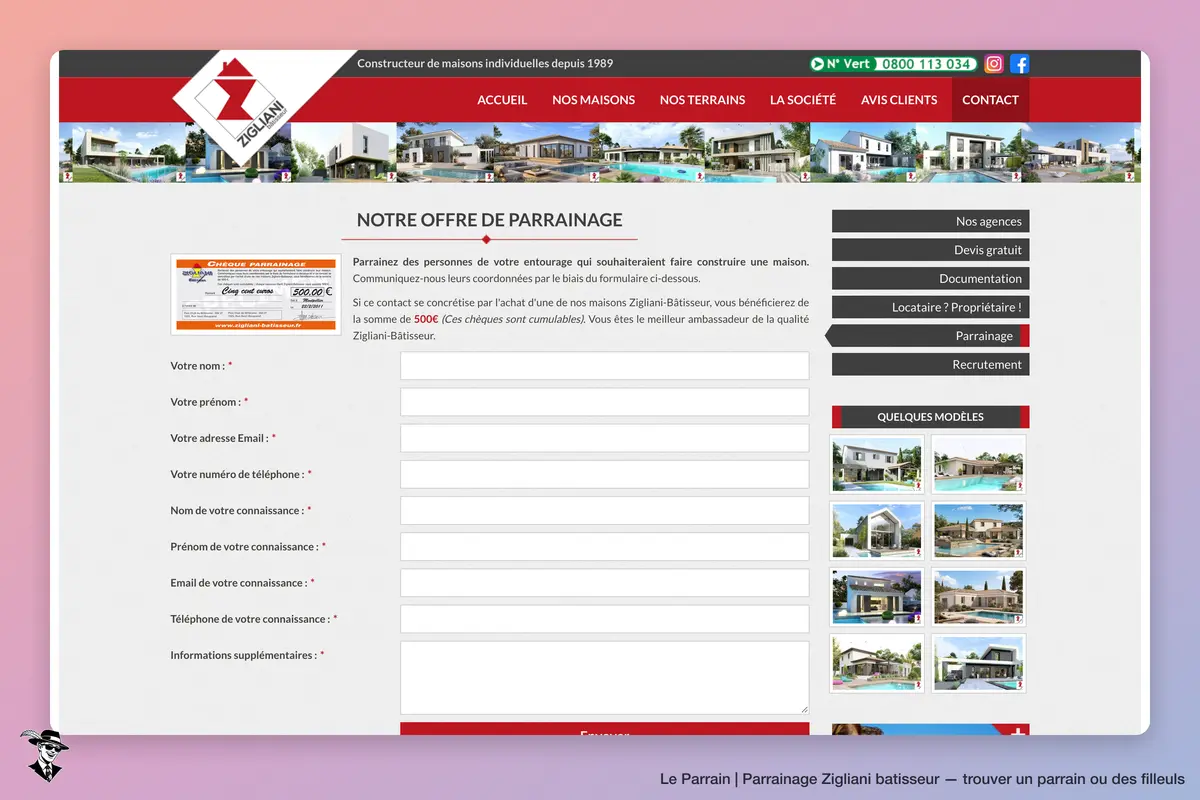Open third-row right model thumbnail
The image size is (1200, 800).
tap(979, 597)
